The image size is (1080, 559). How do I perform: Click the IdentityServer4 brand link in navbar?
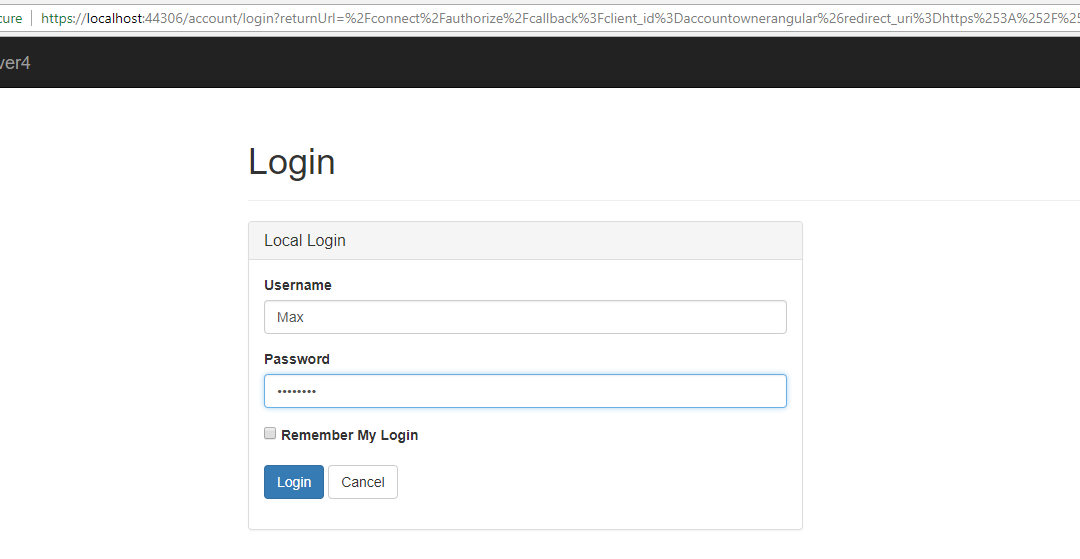pos(14,63)
